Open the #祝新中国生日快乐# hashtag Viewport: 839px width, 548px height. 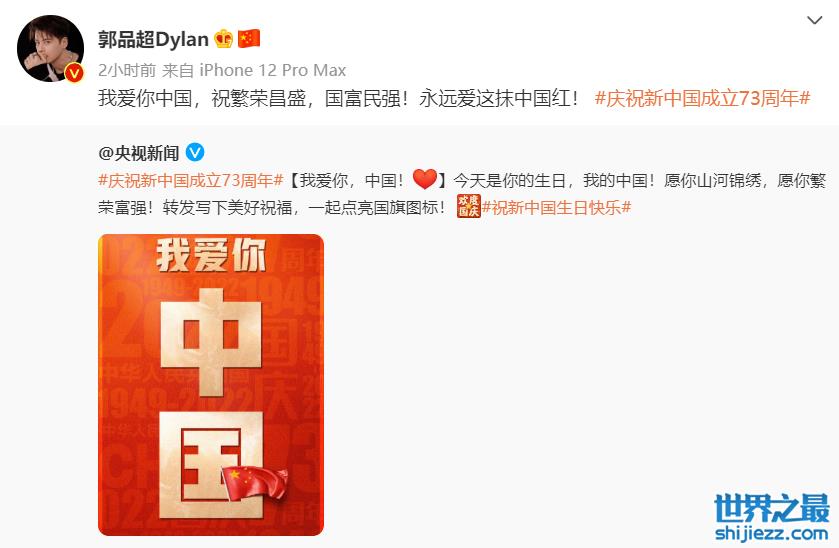click(556, 207)
